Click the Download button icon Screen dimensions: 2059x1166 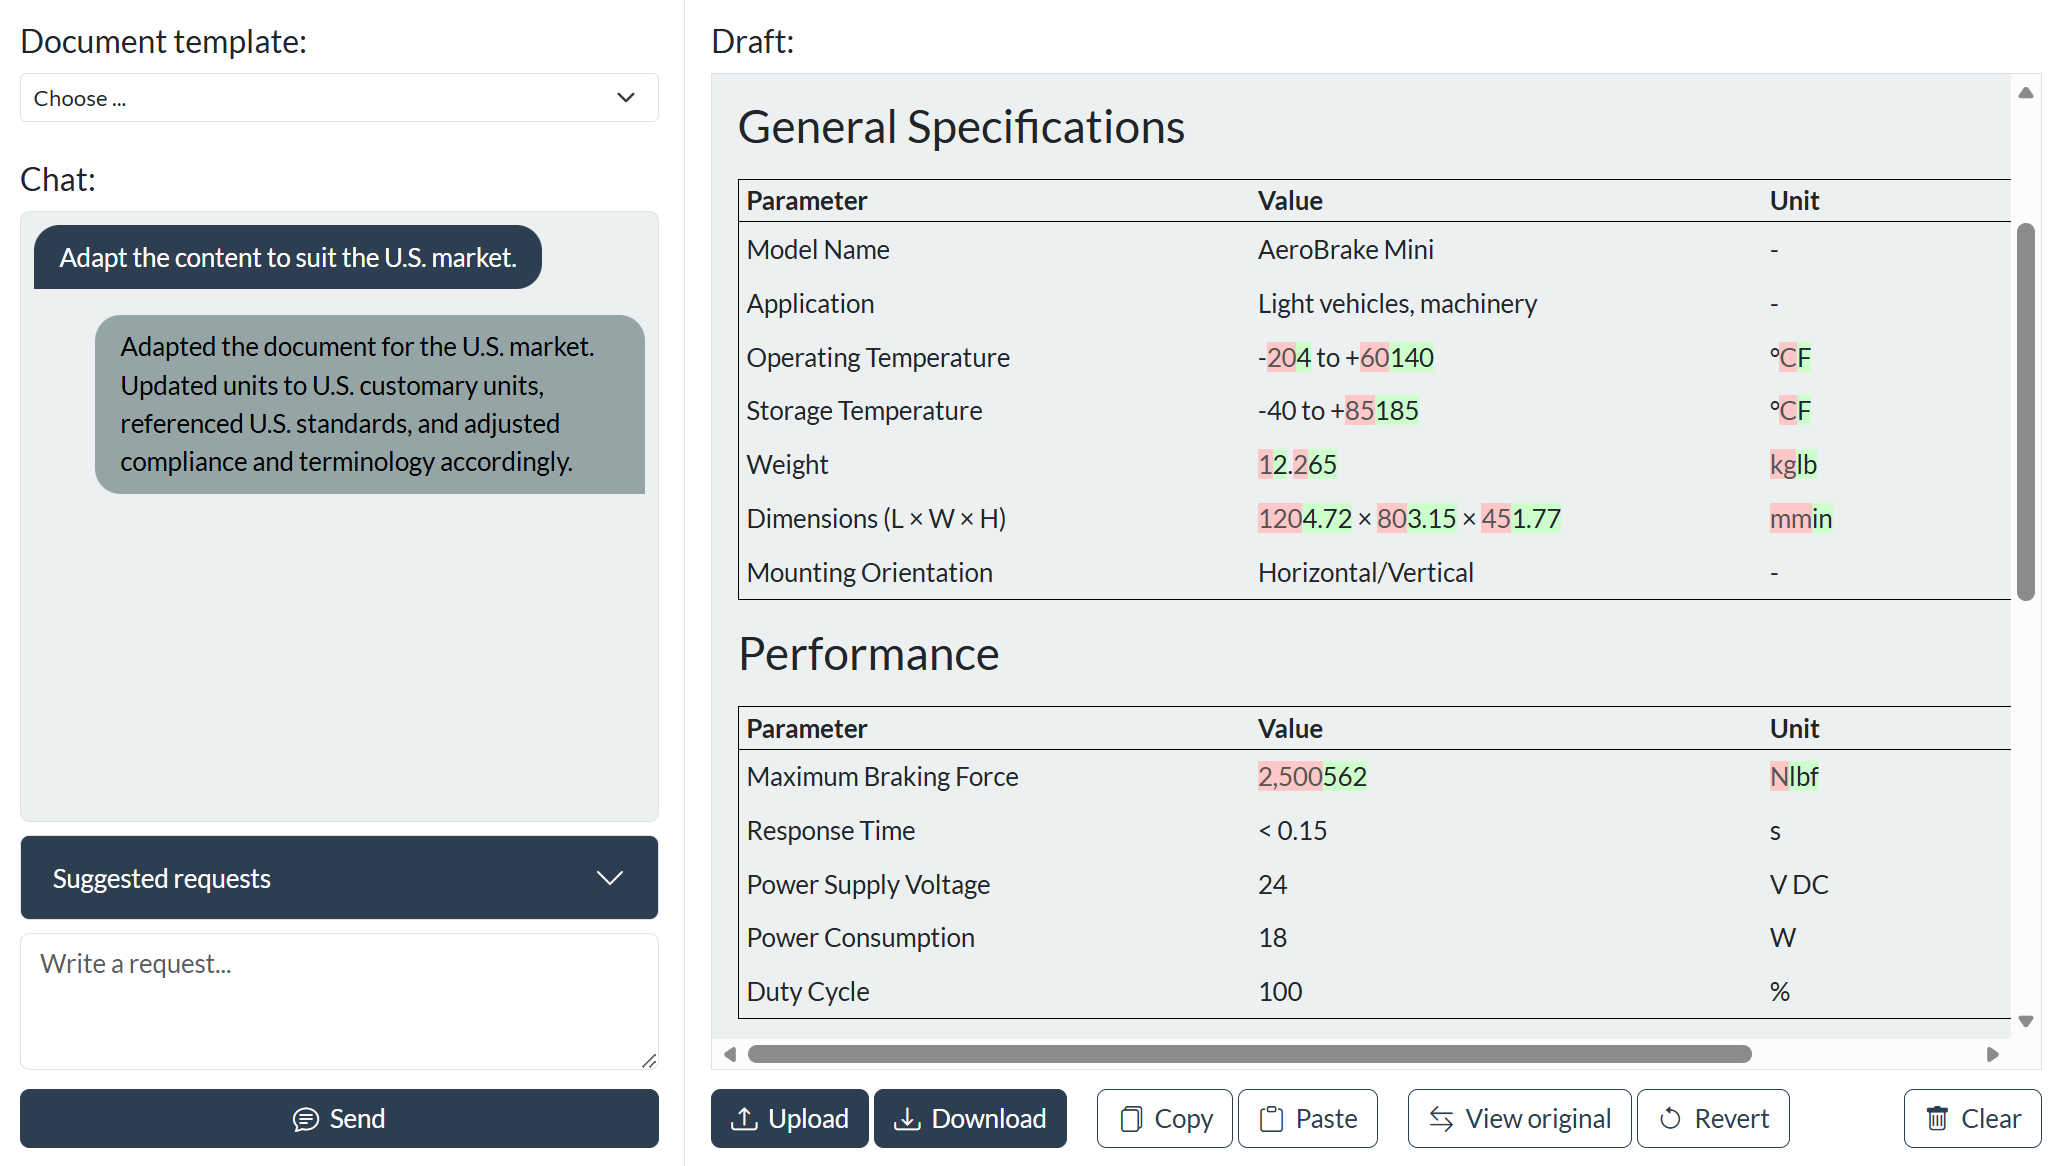point(906,1118)
